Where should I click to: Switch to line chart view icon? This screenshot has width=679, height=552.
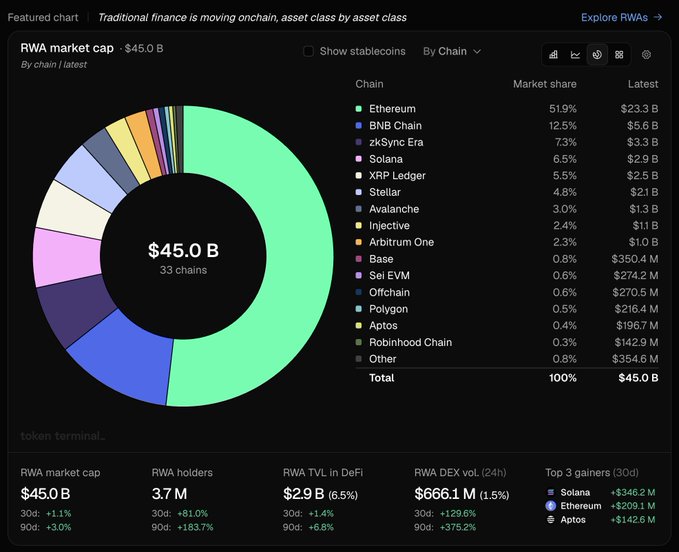click(x=575, y=55)
